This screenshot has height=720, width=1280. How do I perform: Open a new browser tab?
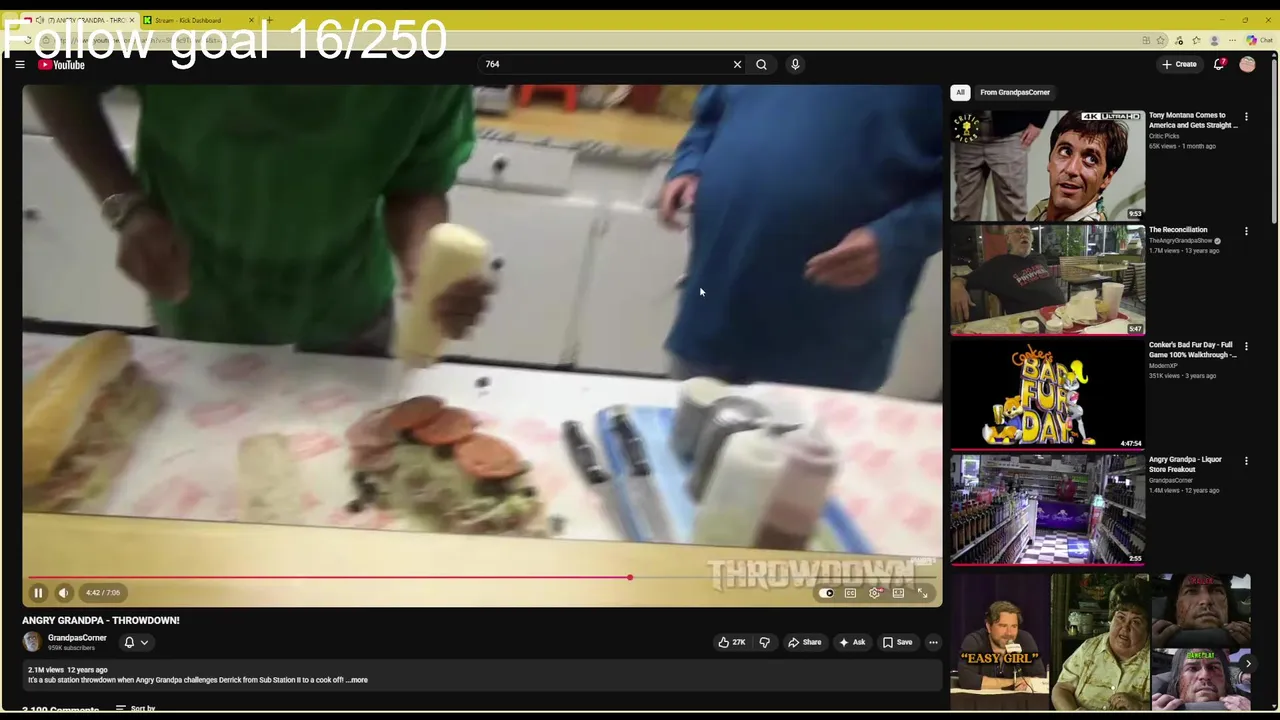pyautogui.click(x=269, y=20)
